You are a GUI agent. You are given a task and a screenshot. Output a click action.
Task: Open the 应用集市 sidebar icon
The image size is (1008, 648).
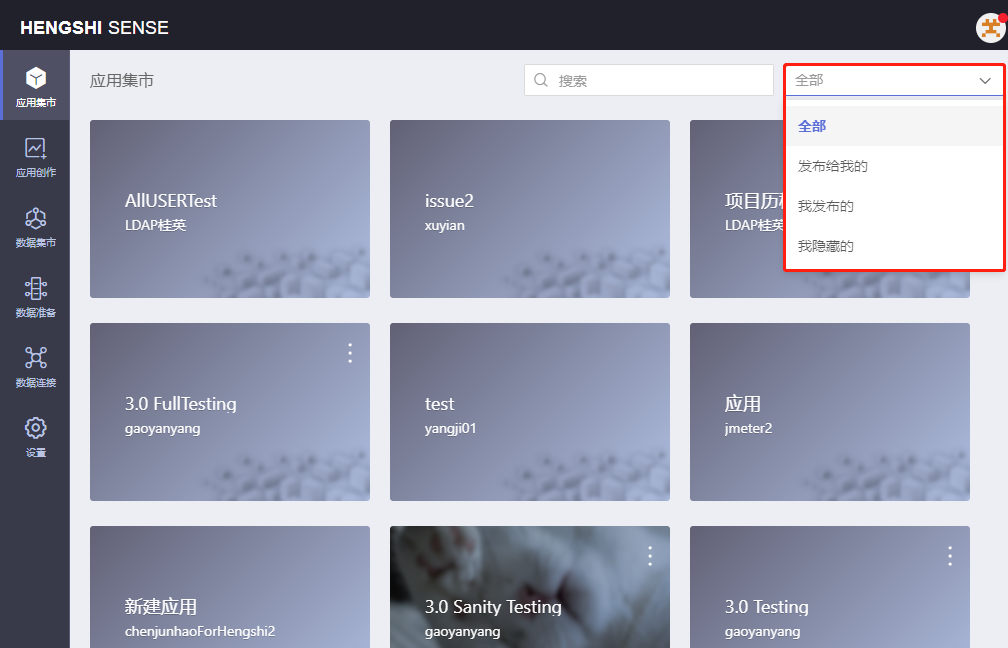click(36, 78)
